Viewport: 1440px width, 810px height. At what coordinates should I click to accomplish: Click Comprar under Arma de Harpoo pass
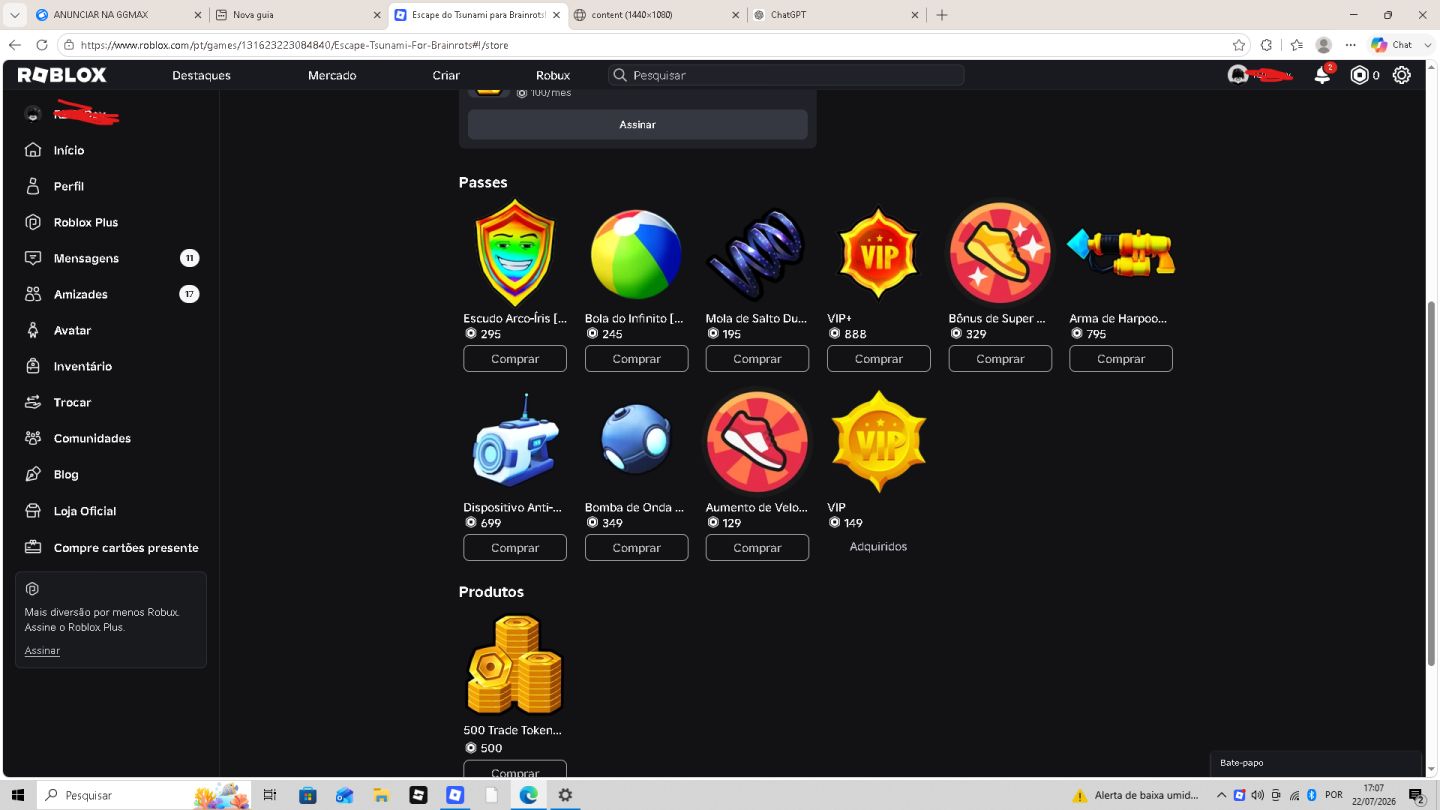1121,359
